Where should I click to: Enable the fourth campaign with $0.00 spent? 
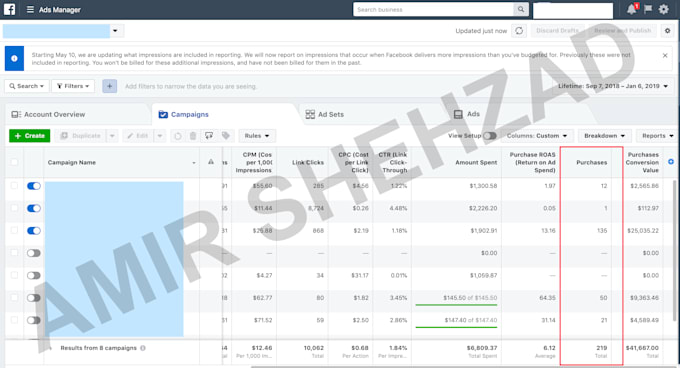[33, 253]
